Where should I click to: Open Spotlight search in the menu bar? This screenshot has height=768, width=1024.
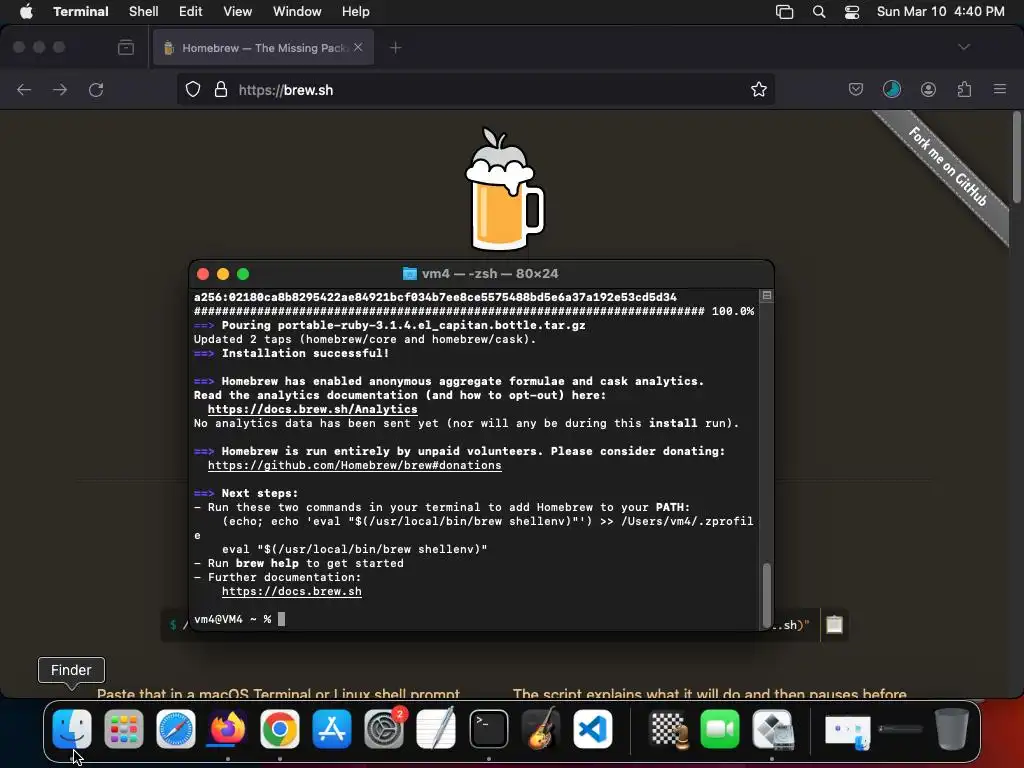[818, 12]
